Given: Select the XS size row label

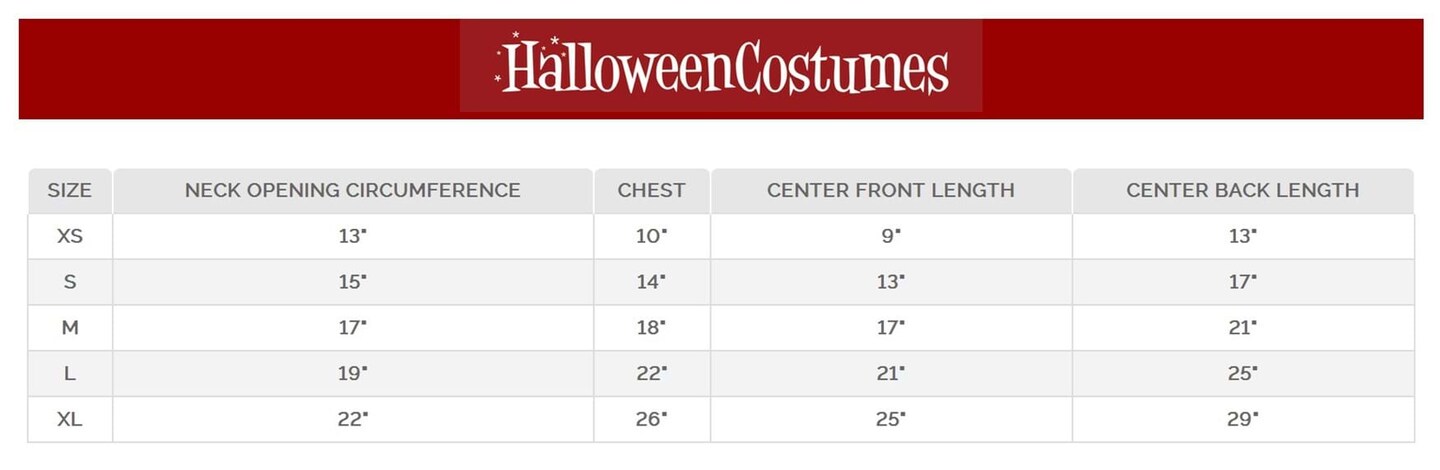Looking at the screenshot, I should pos(70,236).
